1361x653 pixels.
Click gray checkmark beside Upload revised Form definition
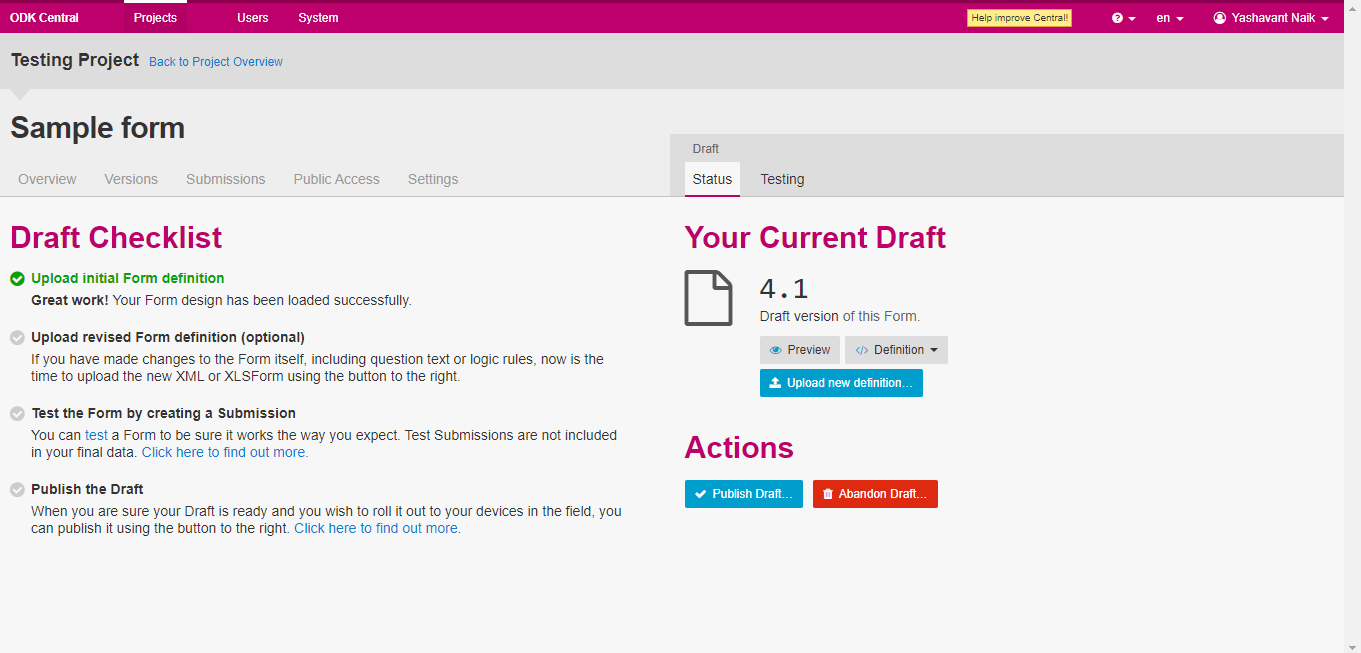[x=17, y=338]
